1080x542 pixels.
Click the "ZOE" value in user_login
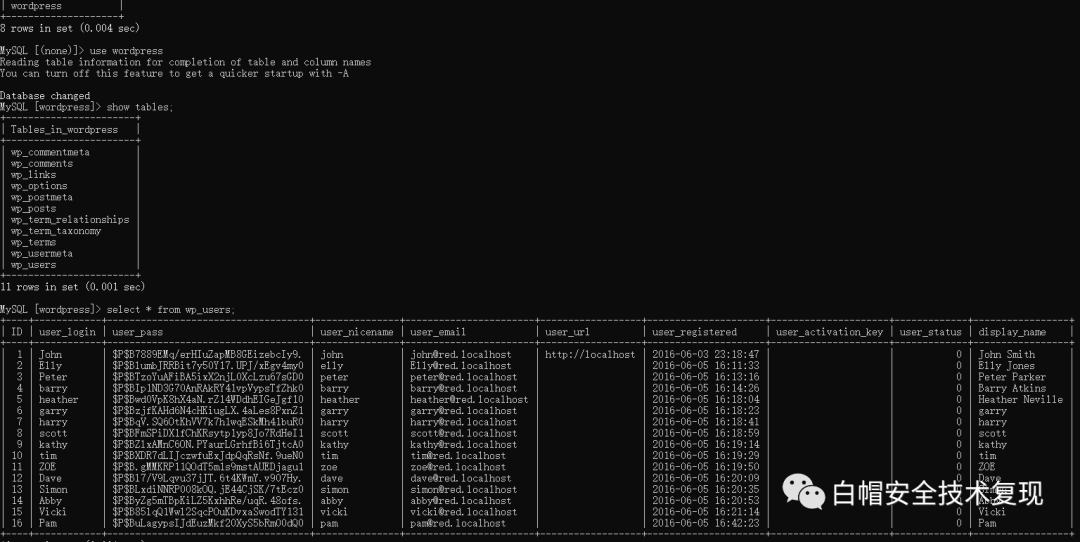(50, 467)
